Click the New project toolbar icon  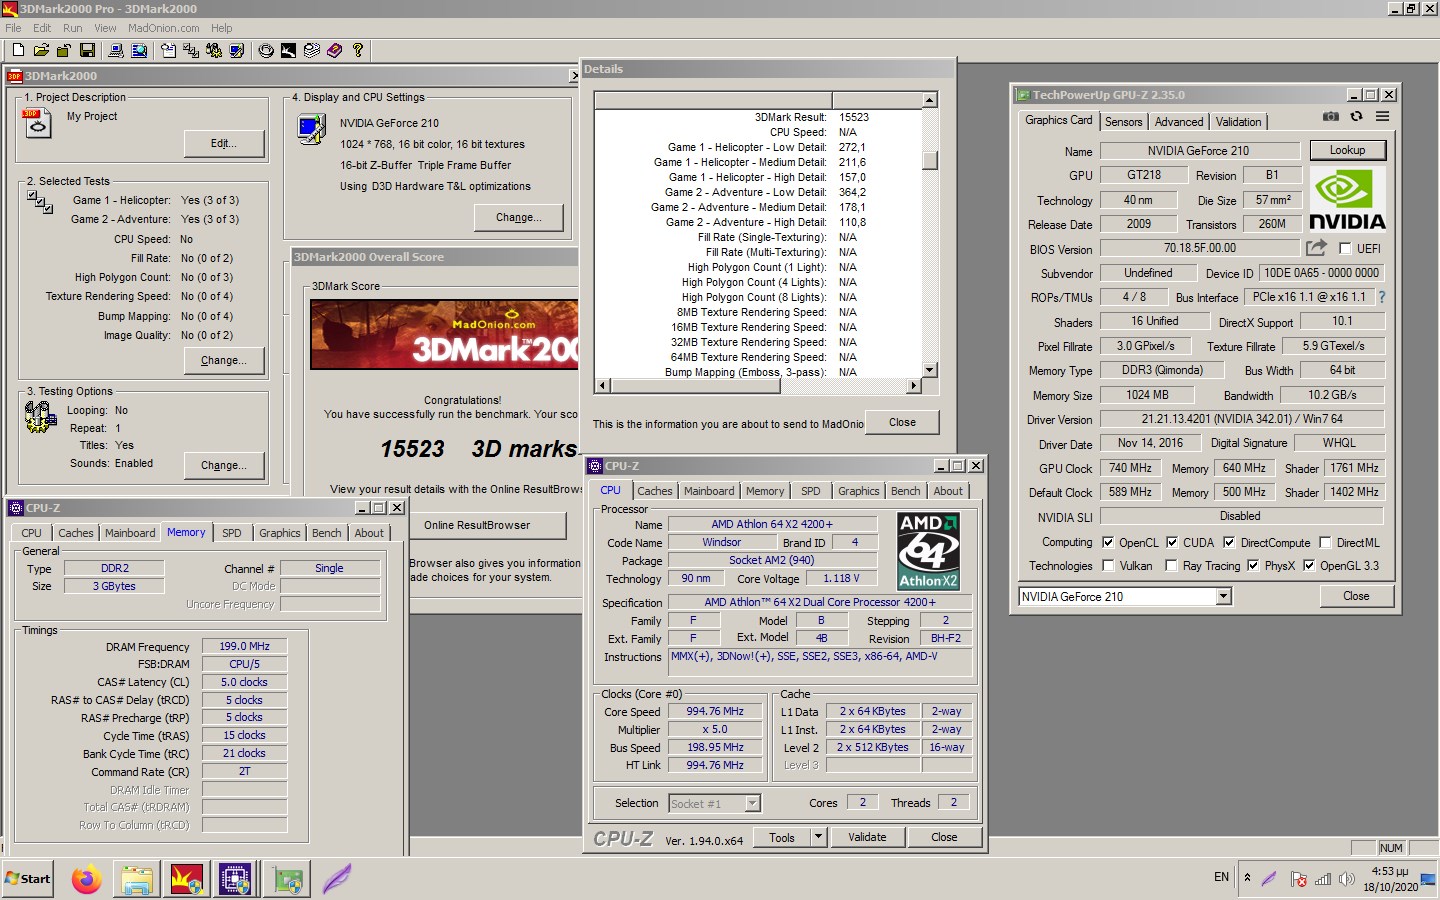tap(18, 50)
